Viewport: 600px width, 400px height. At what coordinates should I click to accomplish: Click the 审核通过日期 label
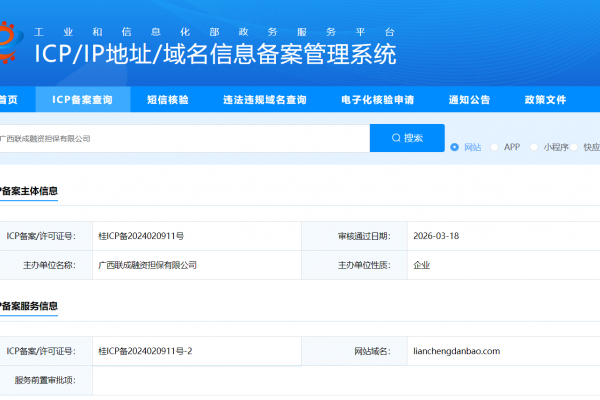364,236
